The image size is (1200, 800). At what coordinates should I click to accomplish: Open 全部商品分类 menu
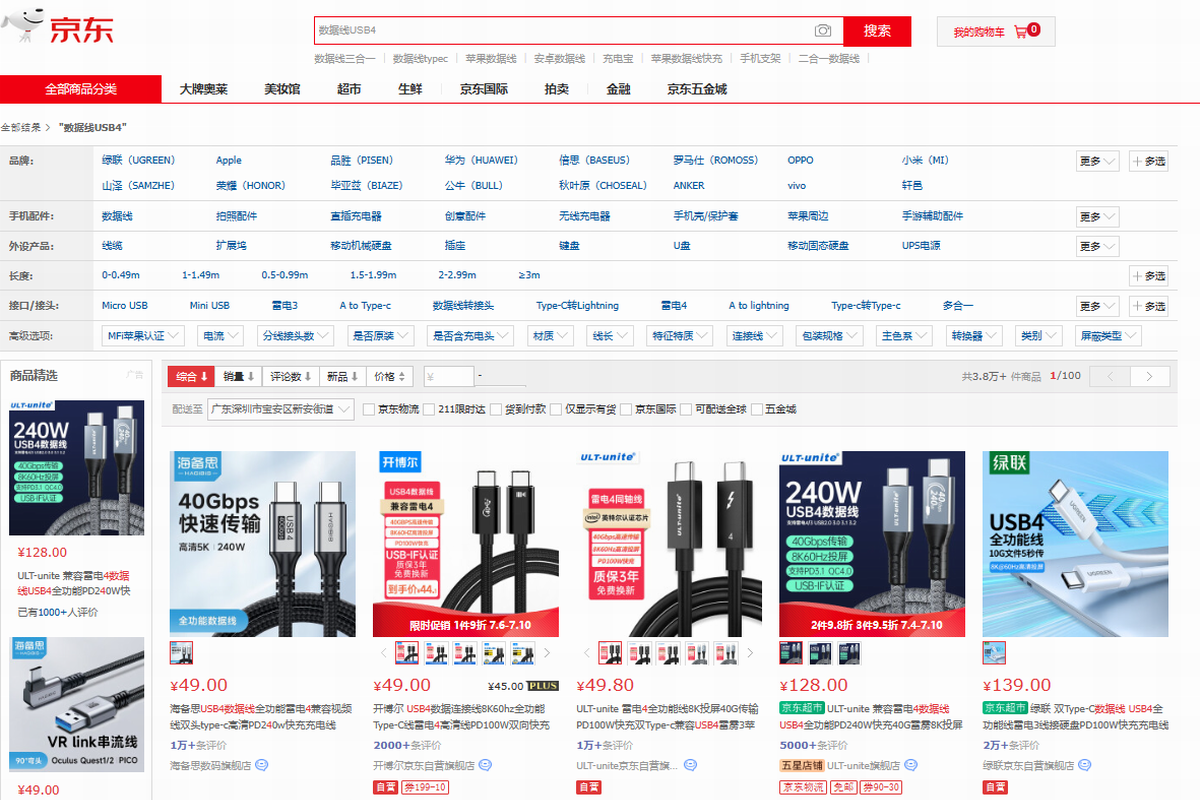tap(81, 89)
